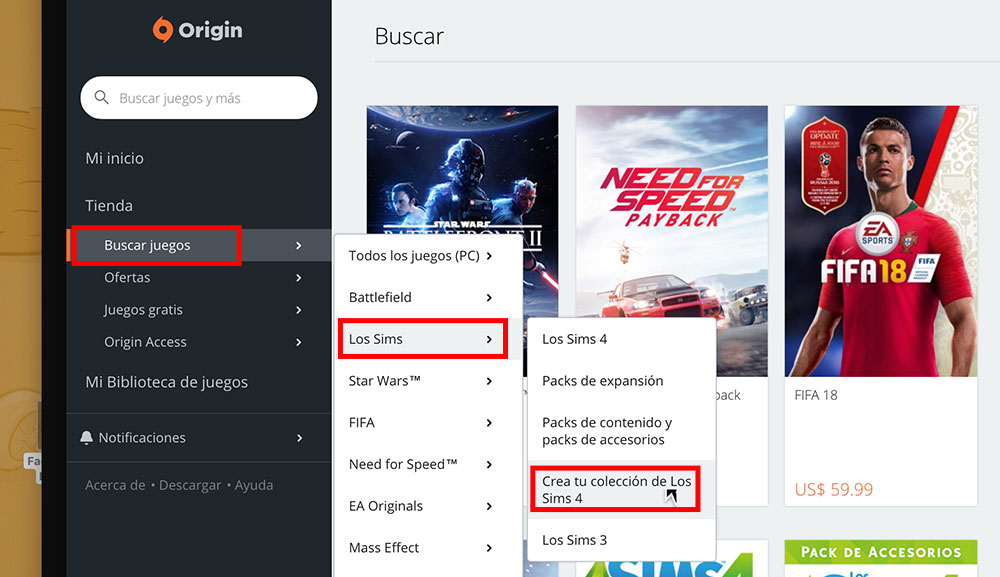Click the Descargar link
Screen dimensions: 1000x577
pyautogui.click(x=190, y=485)
